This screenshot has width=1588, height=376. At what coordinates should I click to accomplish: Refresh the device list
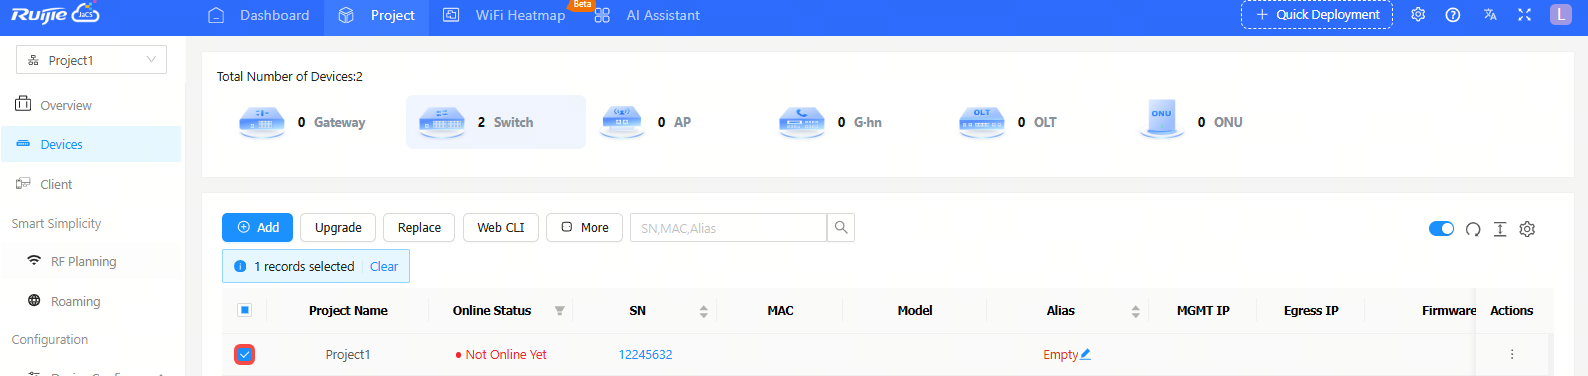coord(1473,229)
